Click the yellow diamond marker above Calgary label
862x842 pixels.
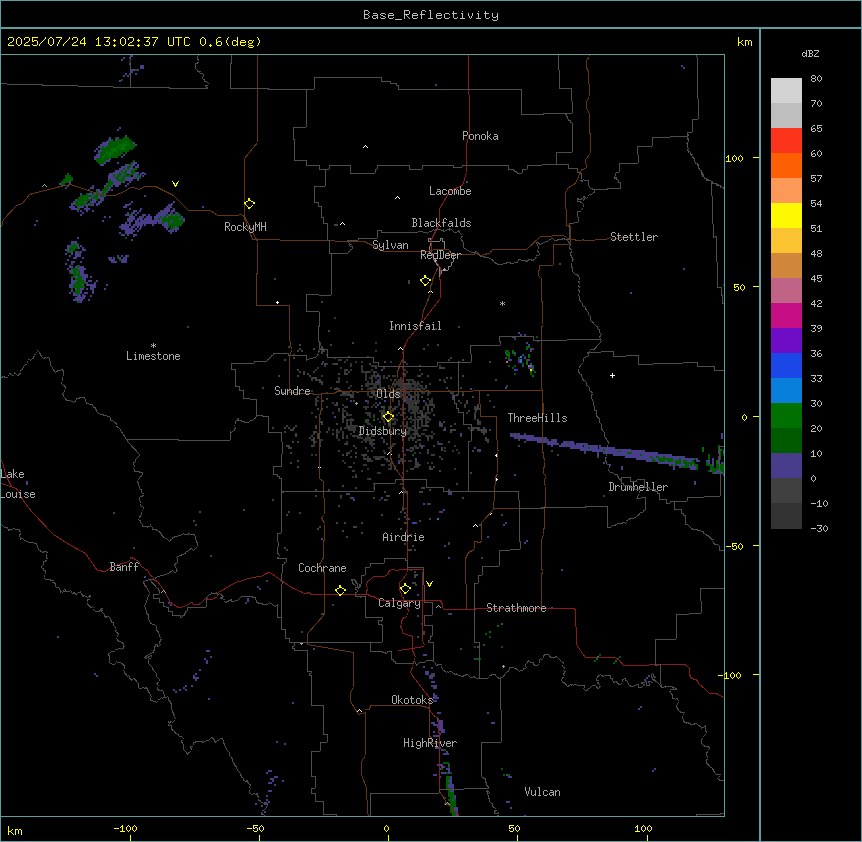coord(405,589)
